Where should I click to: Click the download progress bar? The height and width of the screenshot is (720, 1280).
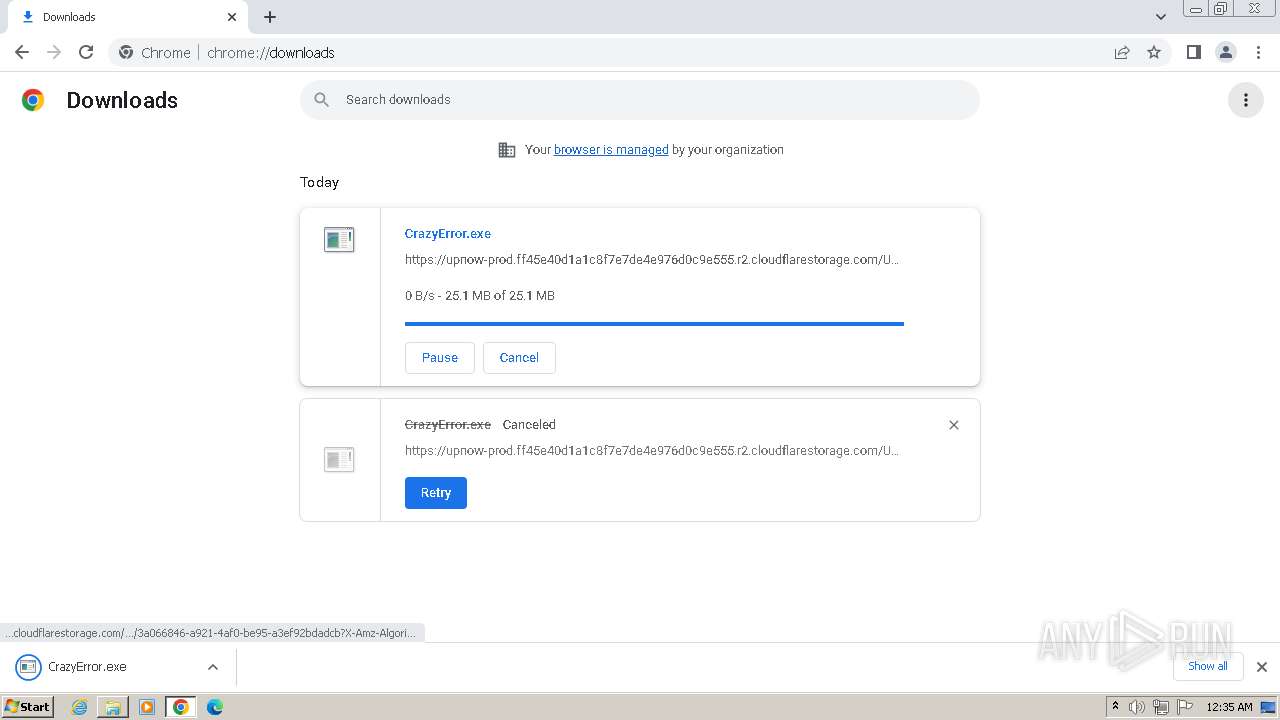[x=654, y=324]
